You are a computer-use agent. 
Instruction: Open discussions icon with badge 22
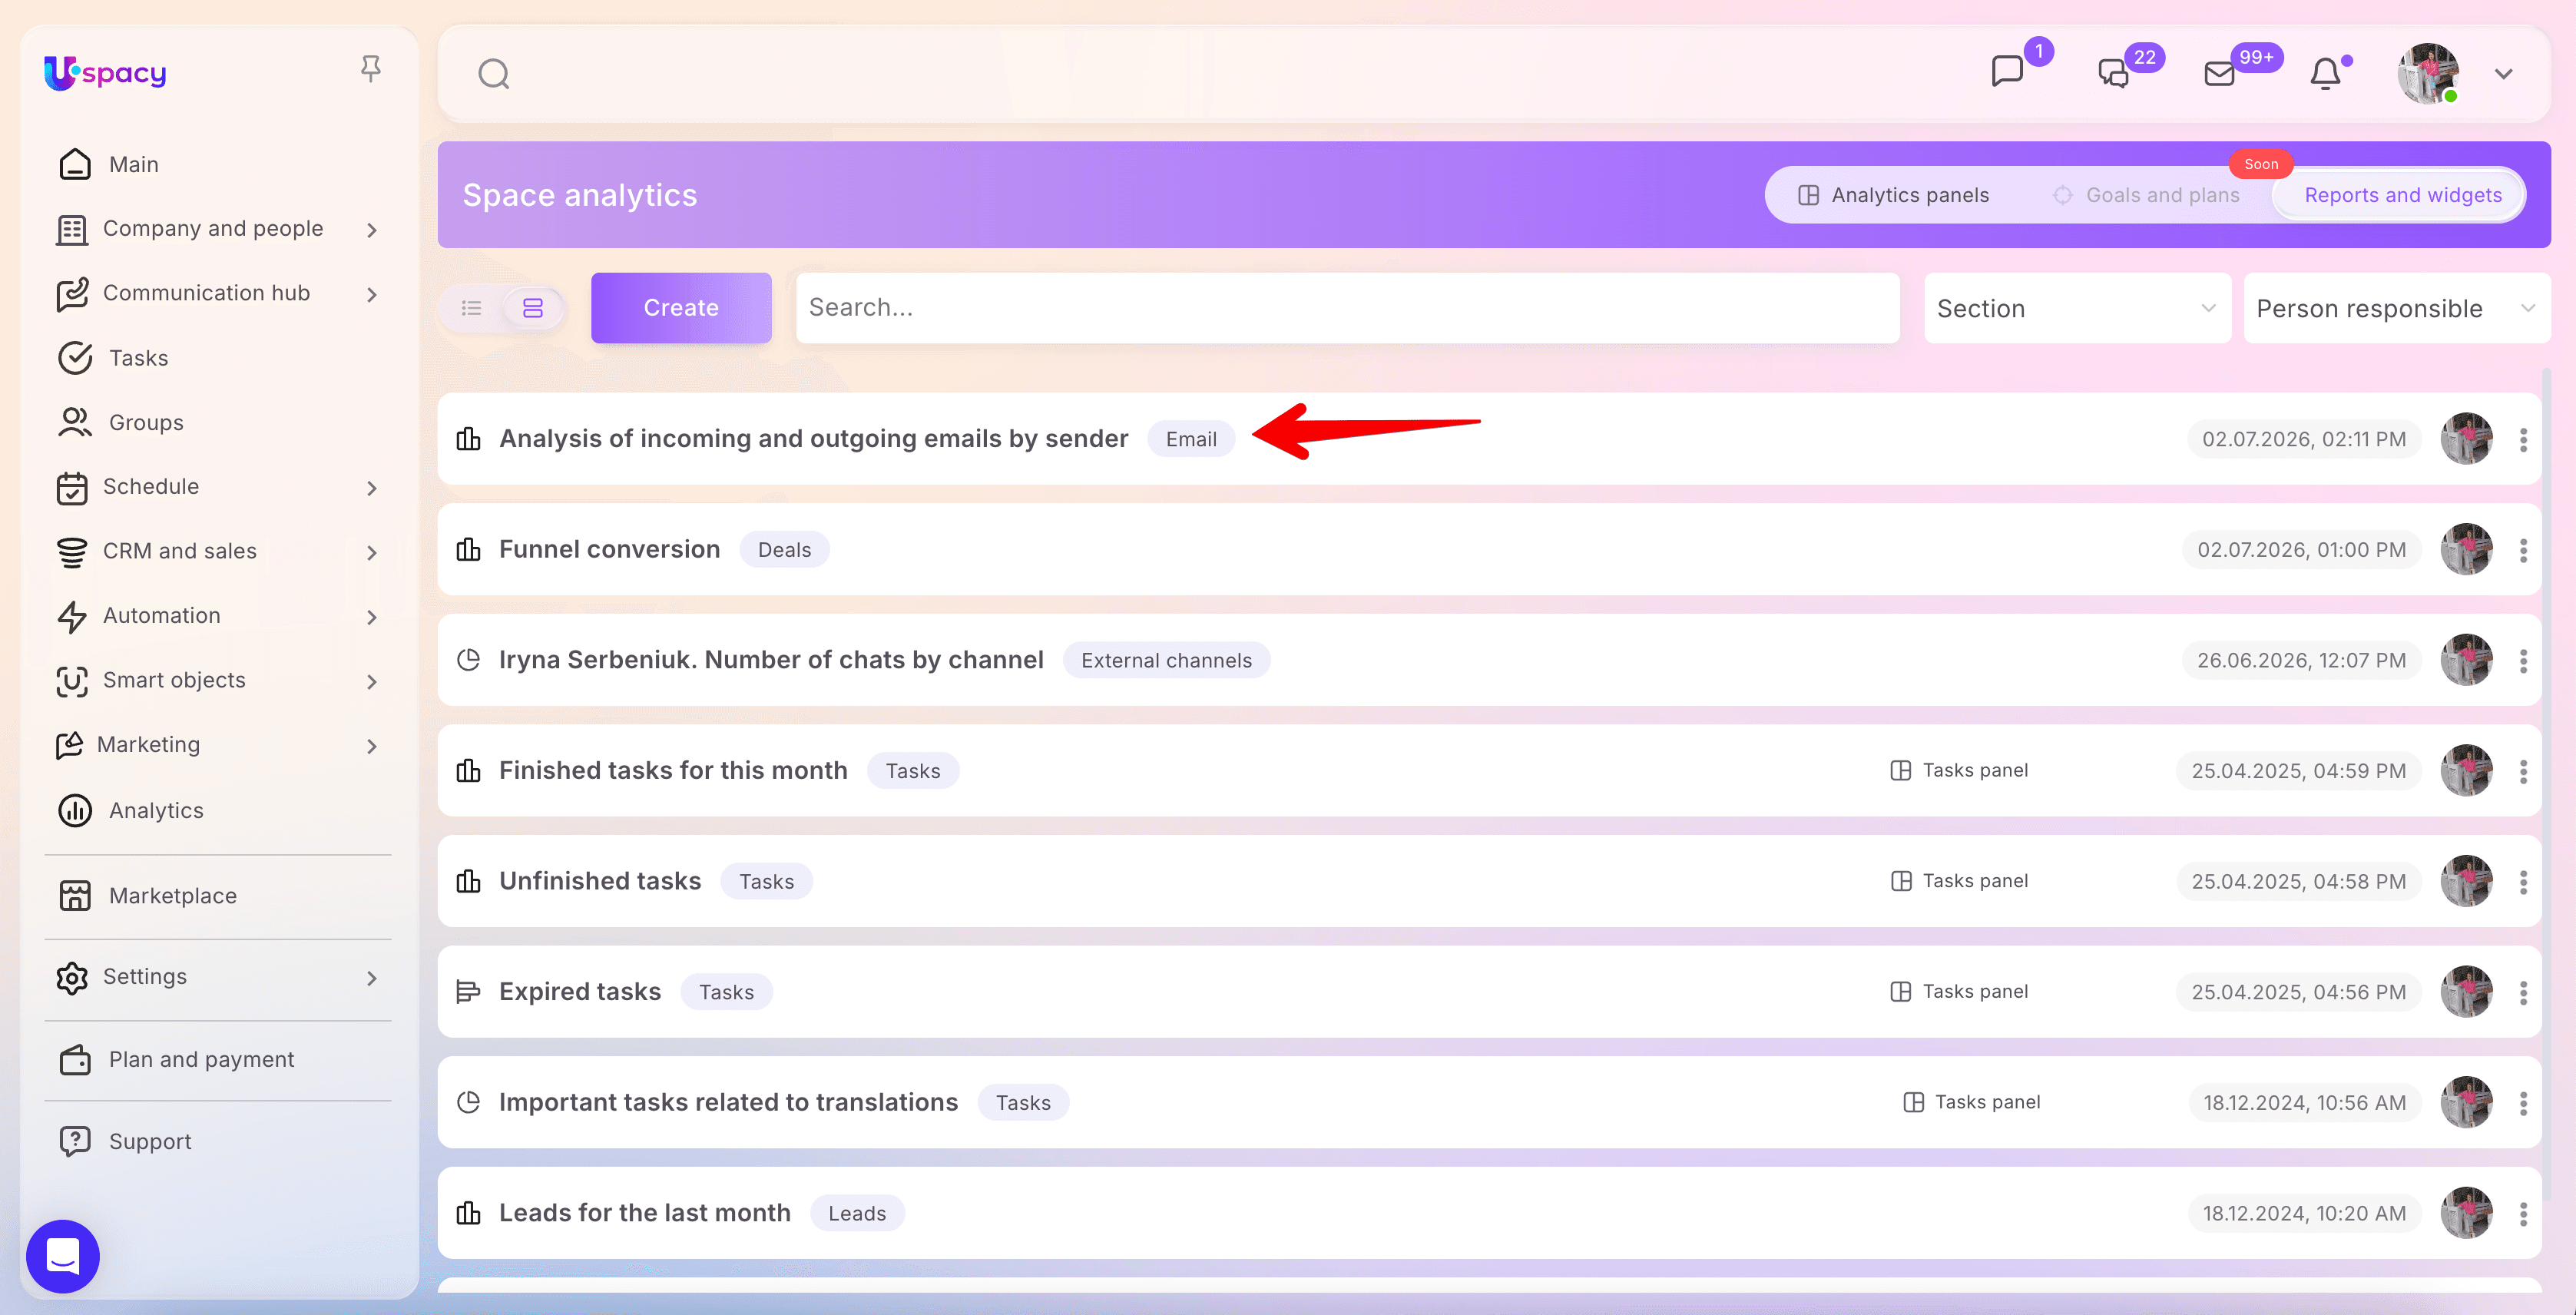tap(2113, 74)
